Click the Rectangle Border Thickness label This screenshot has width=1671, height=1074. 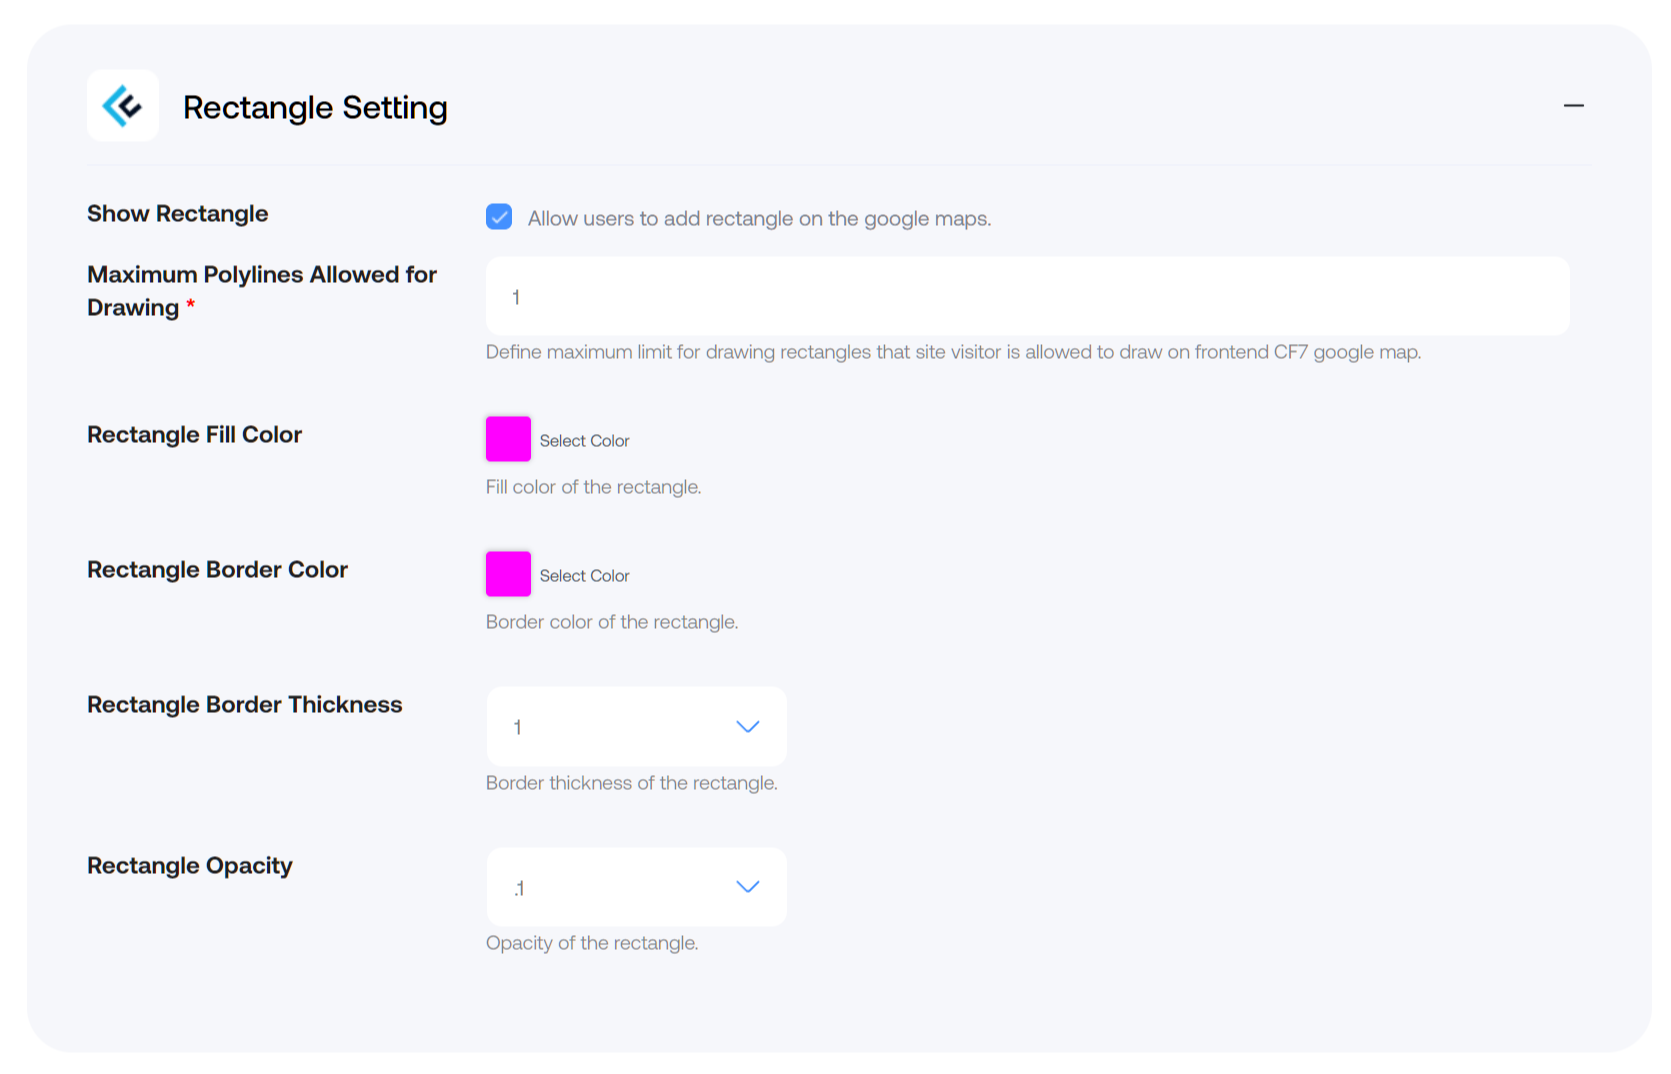point(244,705)
